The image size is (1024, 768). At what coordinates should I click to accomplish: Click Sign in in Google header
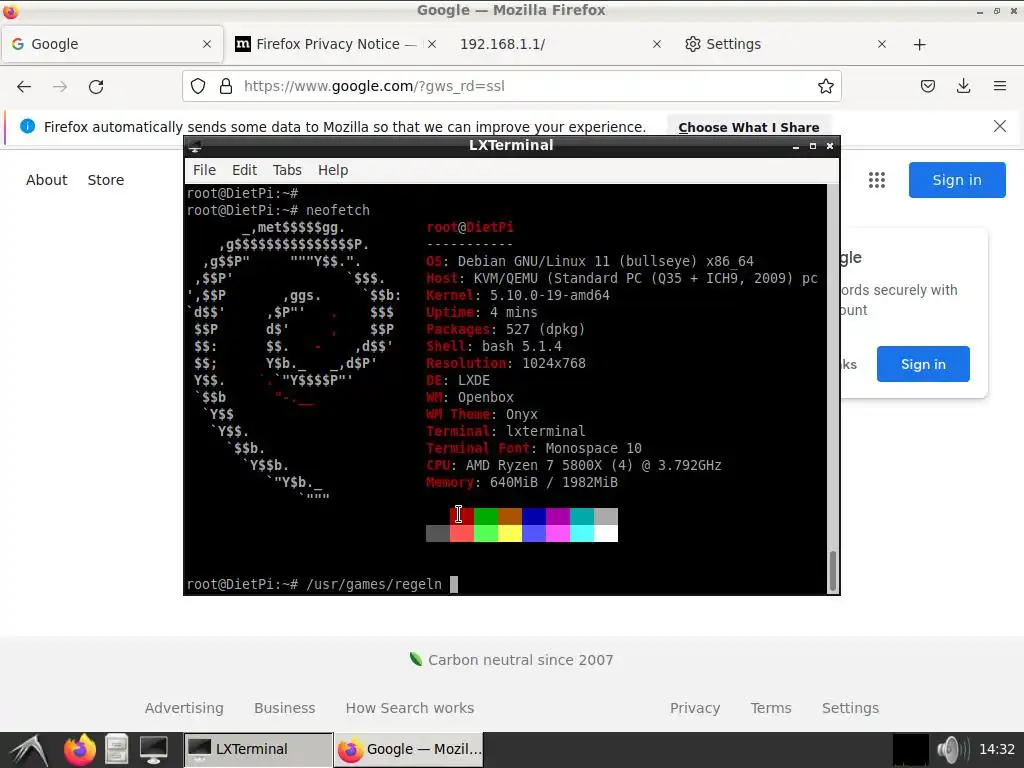957,180
